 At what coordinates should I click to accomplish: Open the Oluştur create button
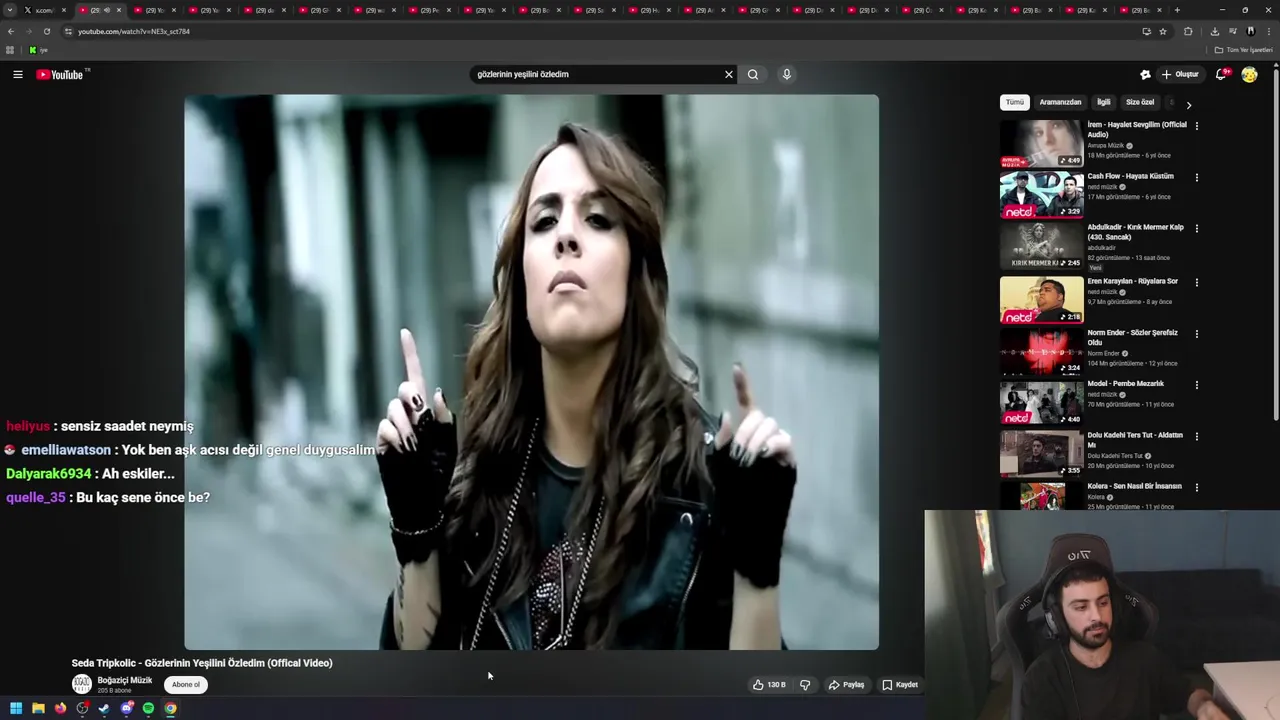(x=1180, y=74)
